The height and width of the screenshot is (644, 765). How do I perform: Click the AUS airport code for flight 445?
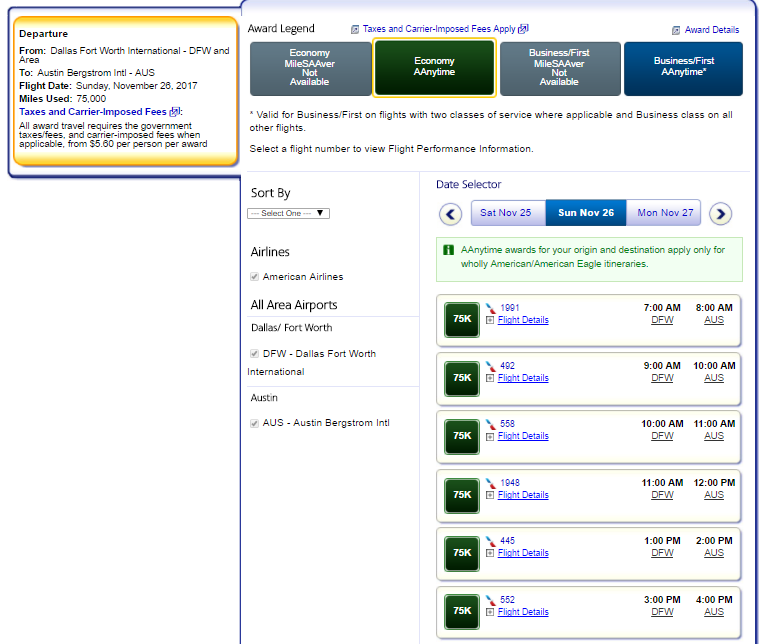tap(714, 553)
